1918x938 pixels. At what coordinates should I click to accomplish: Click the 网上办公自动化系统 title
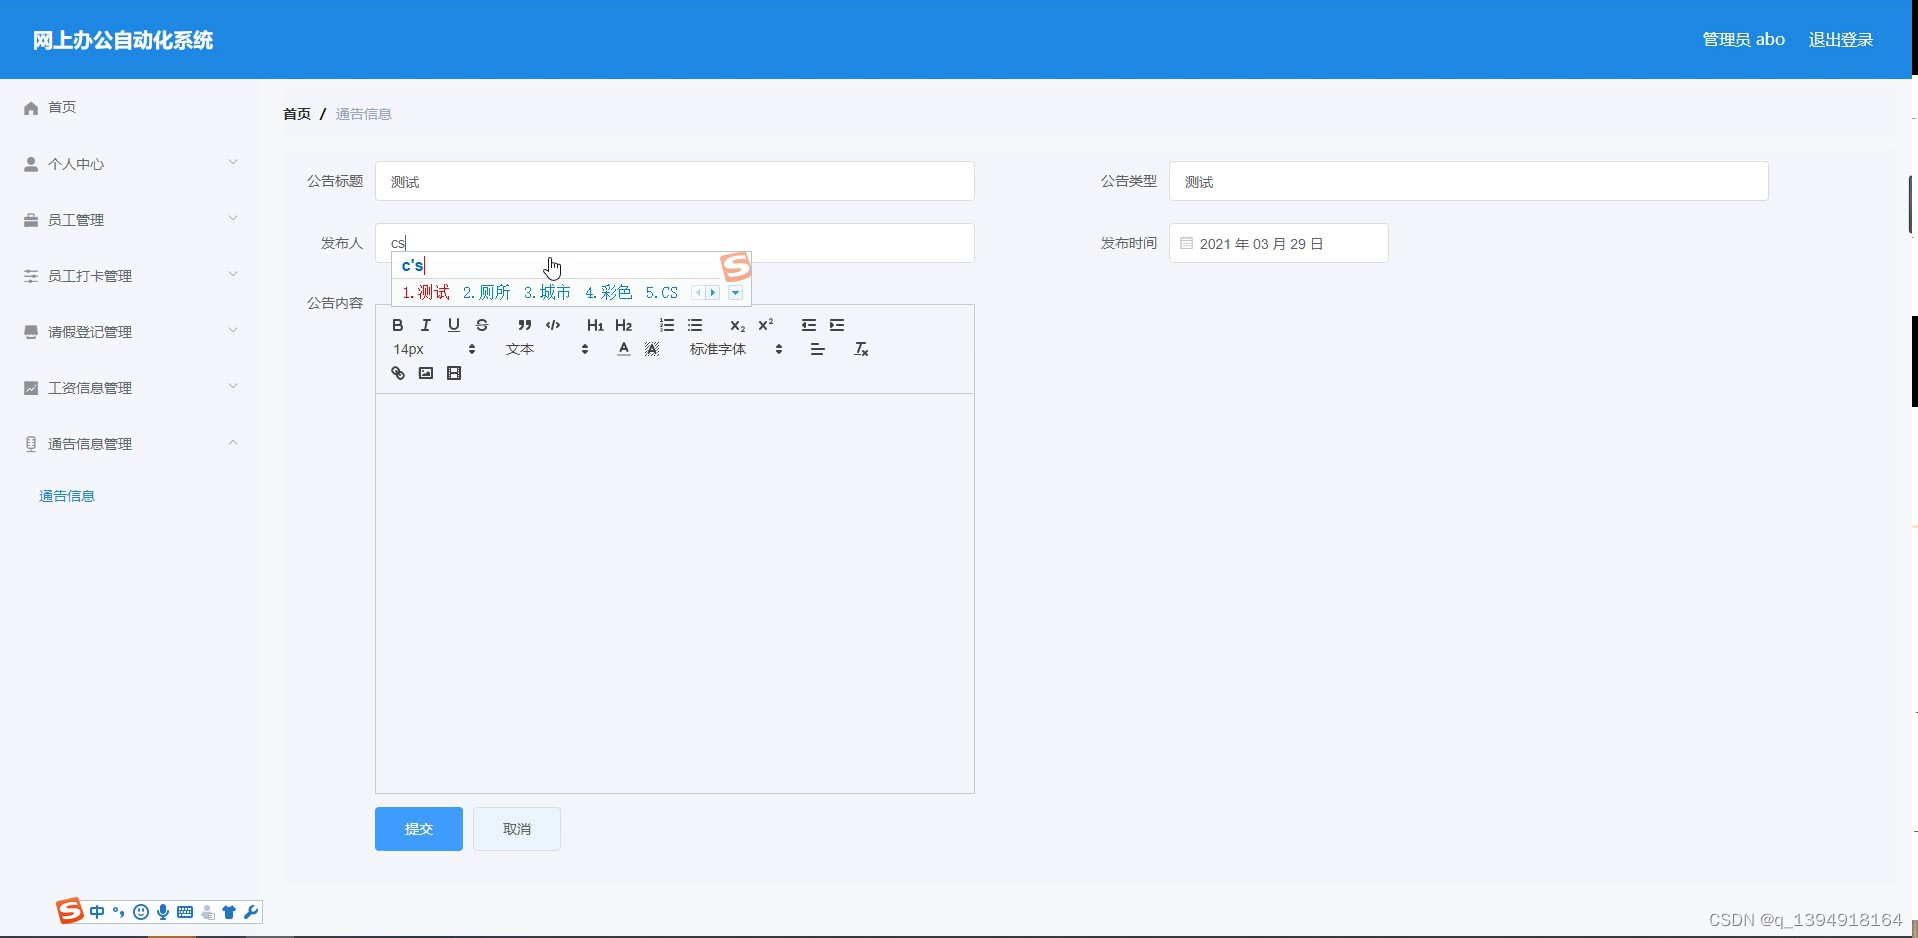pyautogui.click(x=123, y=40)
